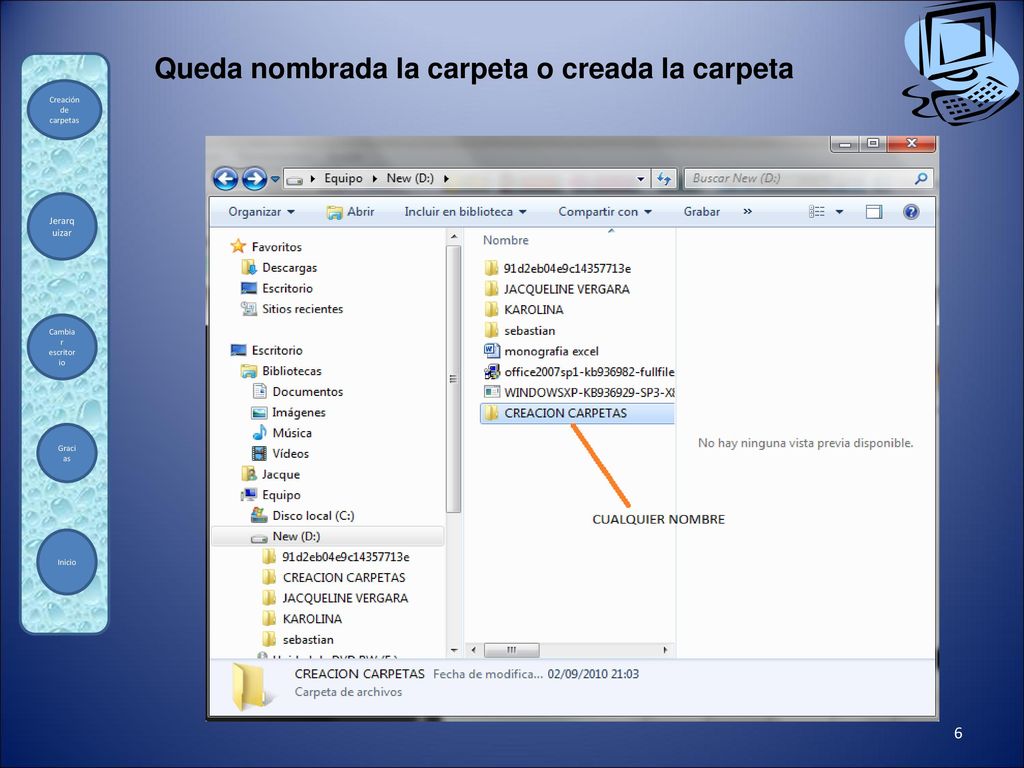
Task: Click file list horizontal scrollbar thumb
Action: (511, 650)
